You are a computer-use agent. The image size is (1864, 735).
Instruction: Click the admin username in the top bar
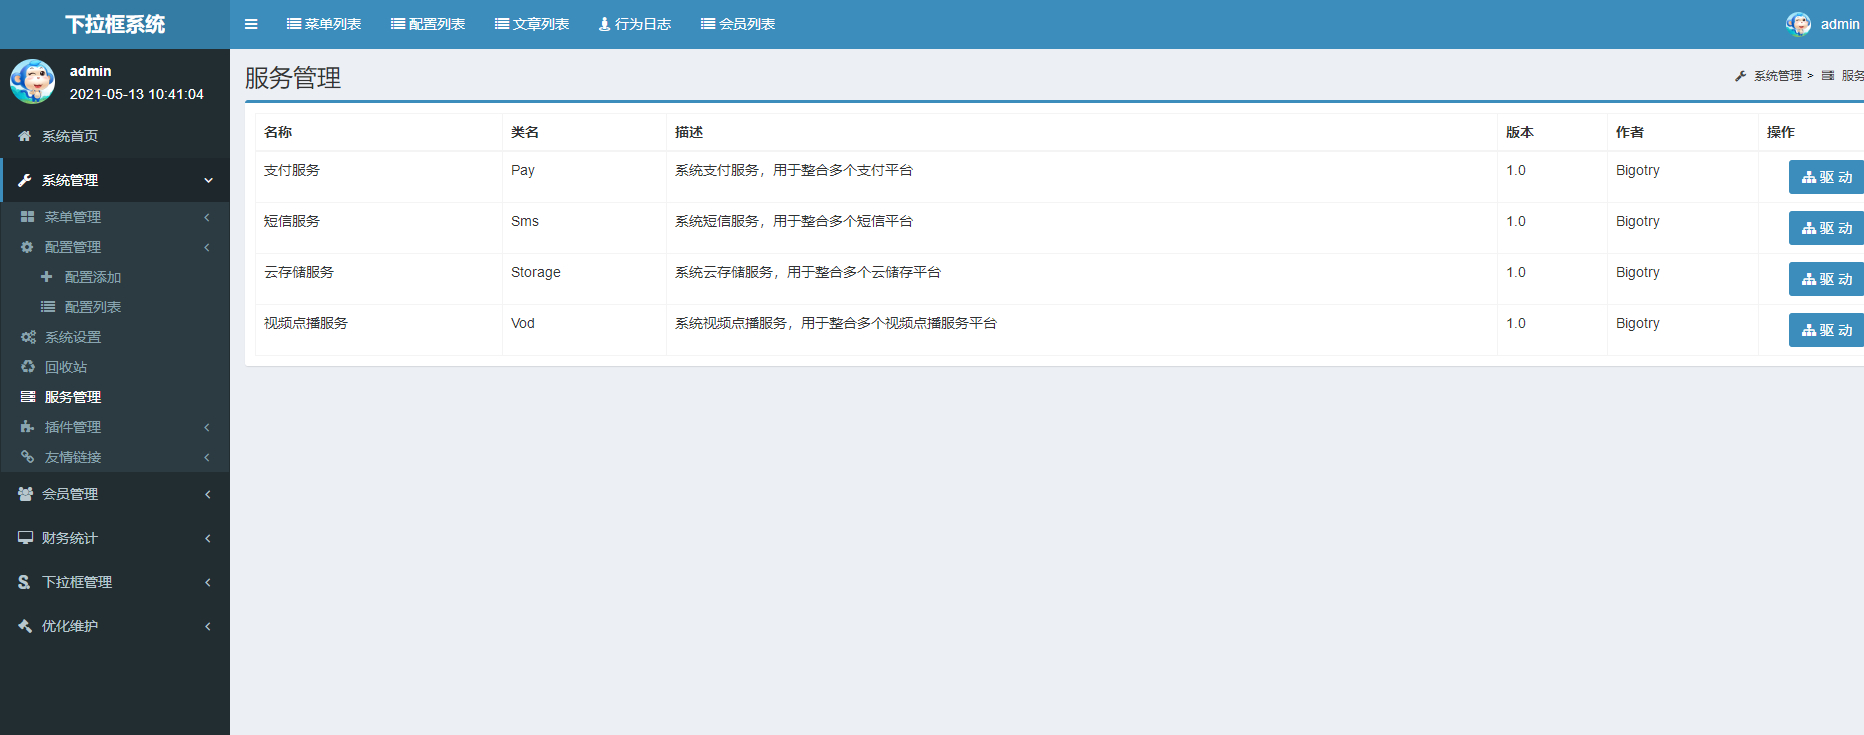click(1840, 24)
